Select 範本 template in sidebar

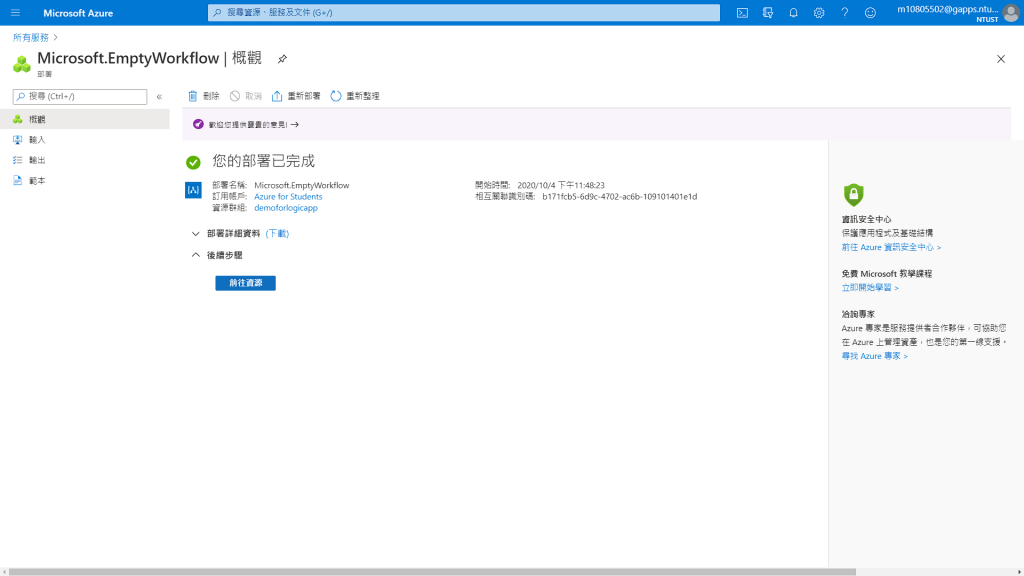point(85,181)
